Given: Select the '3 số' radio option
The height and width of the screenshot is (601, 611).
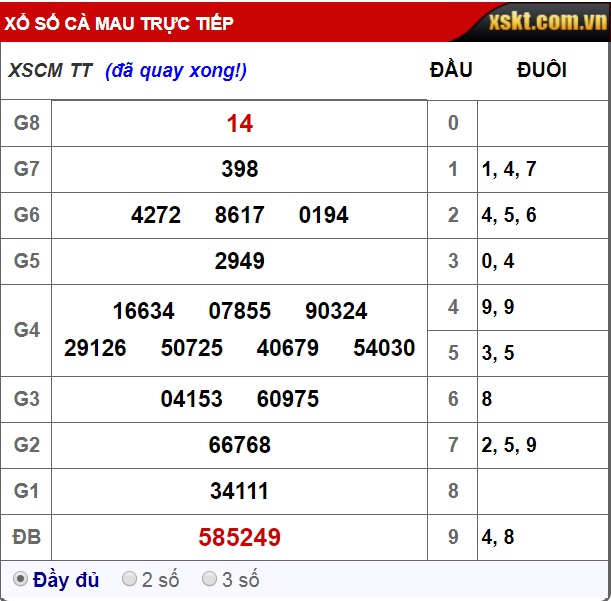Looking at the screenshot, I should (210, 579).
